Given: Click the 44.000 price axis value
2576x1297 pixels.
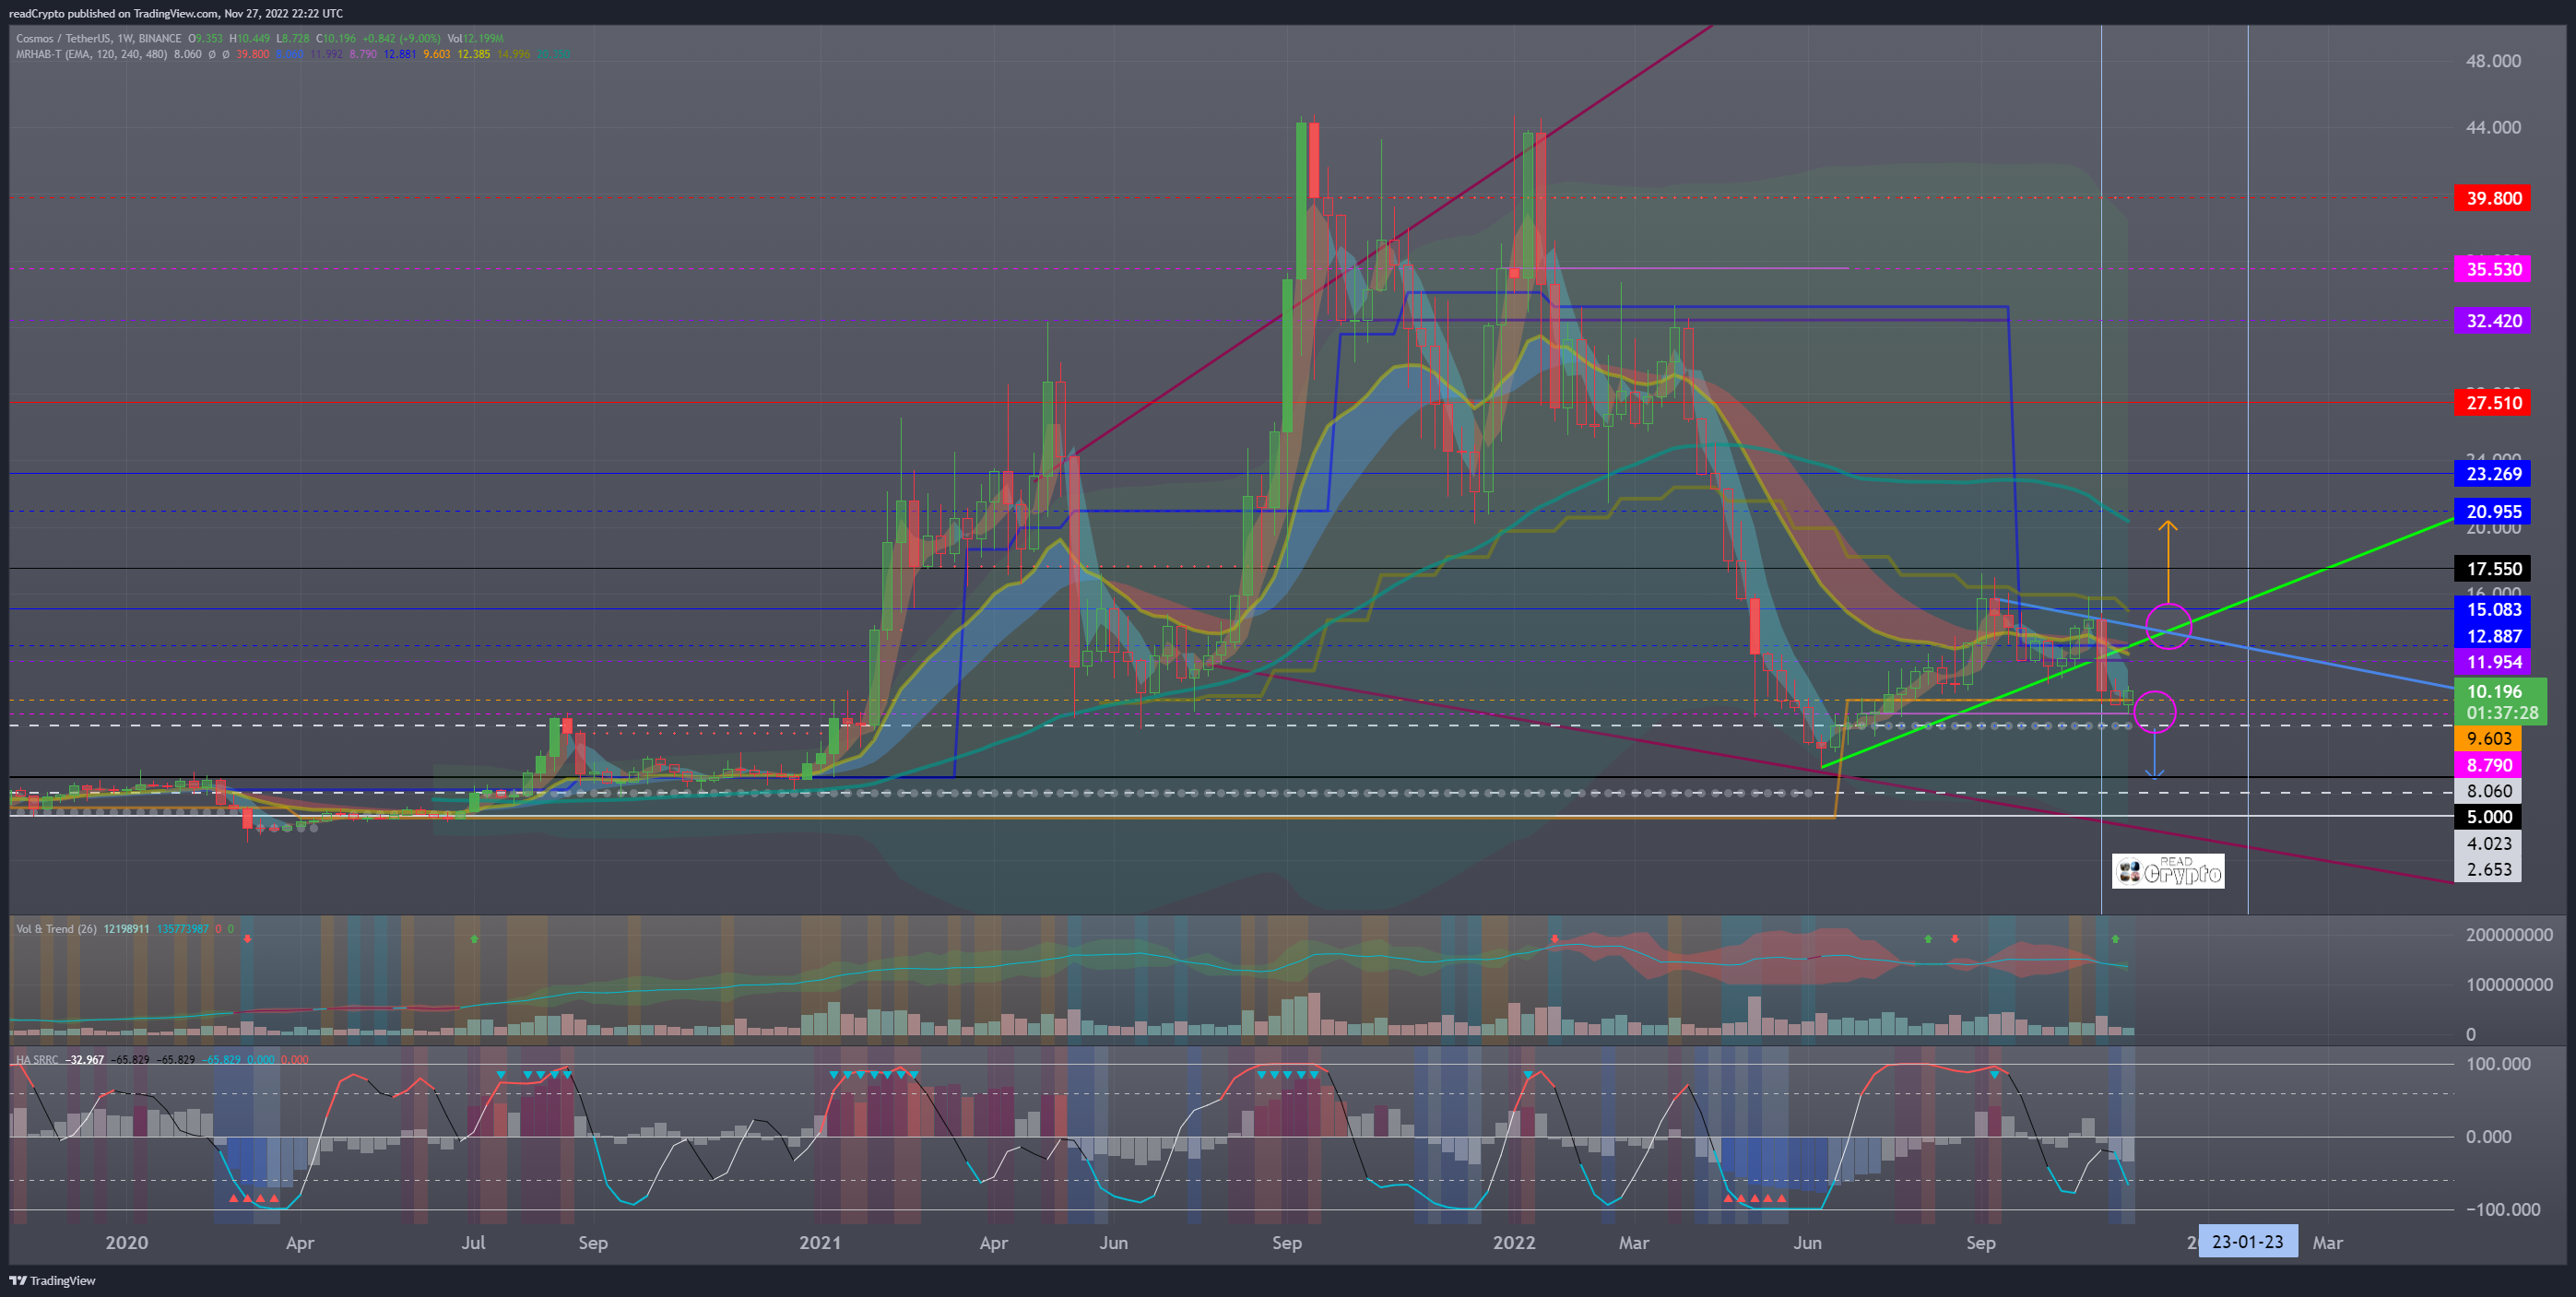Looking at the screenshot, I should tap(2493, 127).
